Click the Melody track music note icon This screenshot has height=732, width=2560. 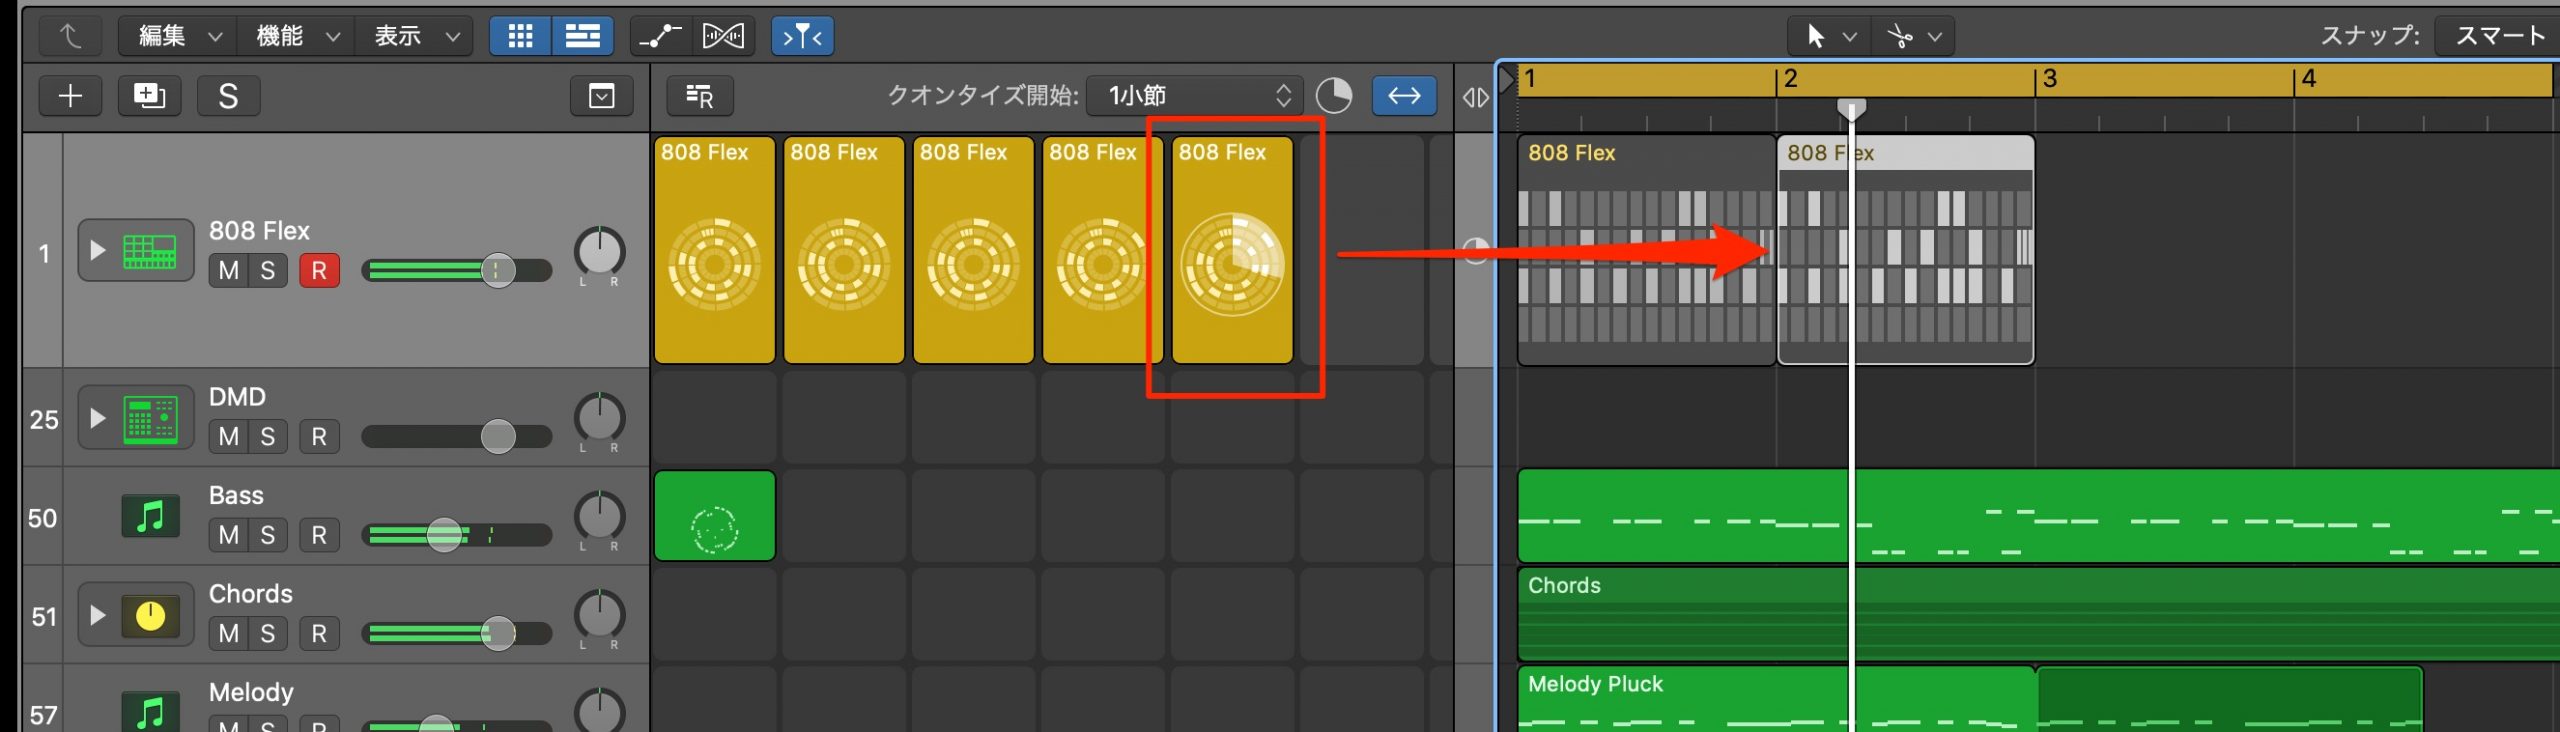click(x=150, y=711)
